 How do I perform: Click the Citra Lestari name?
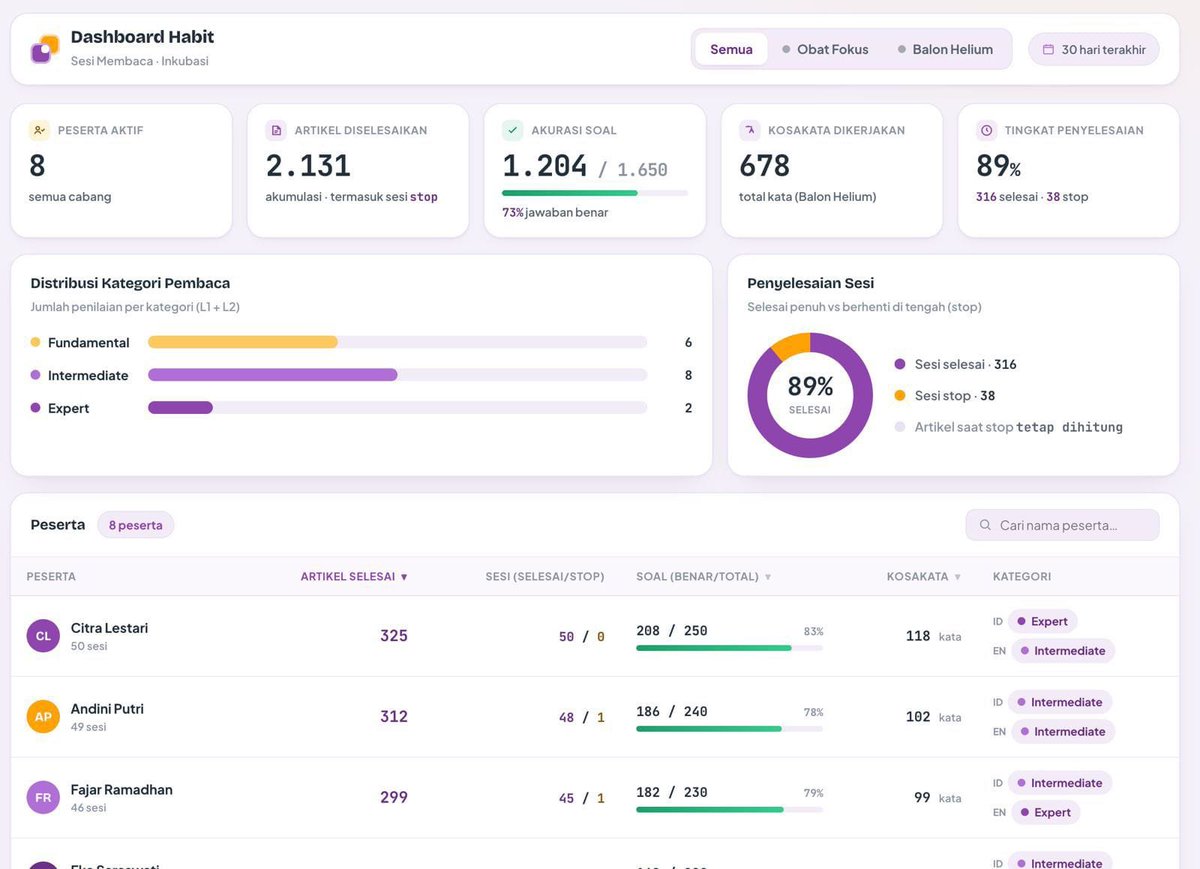point(109,628)
